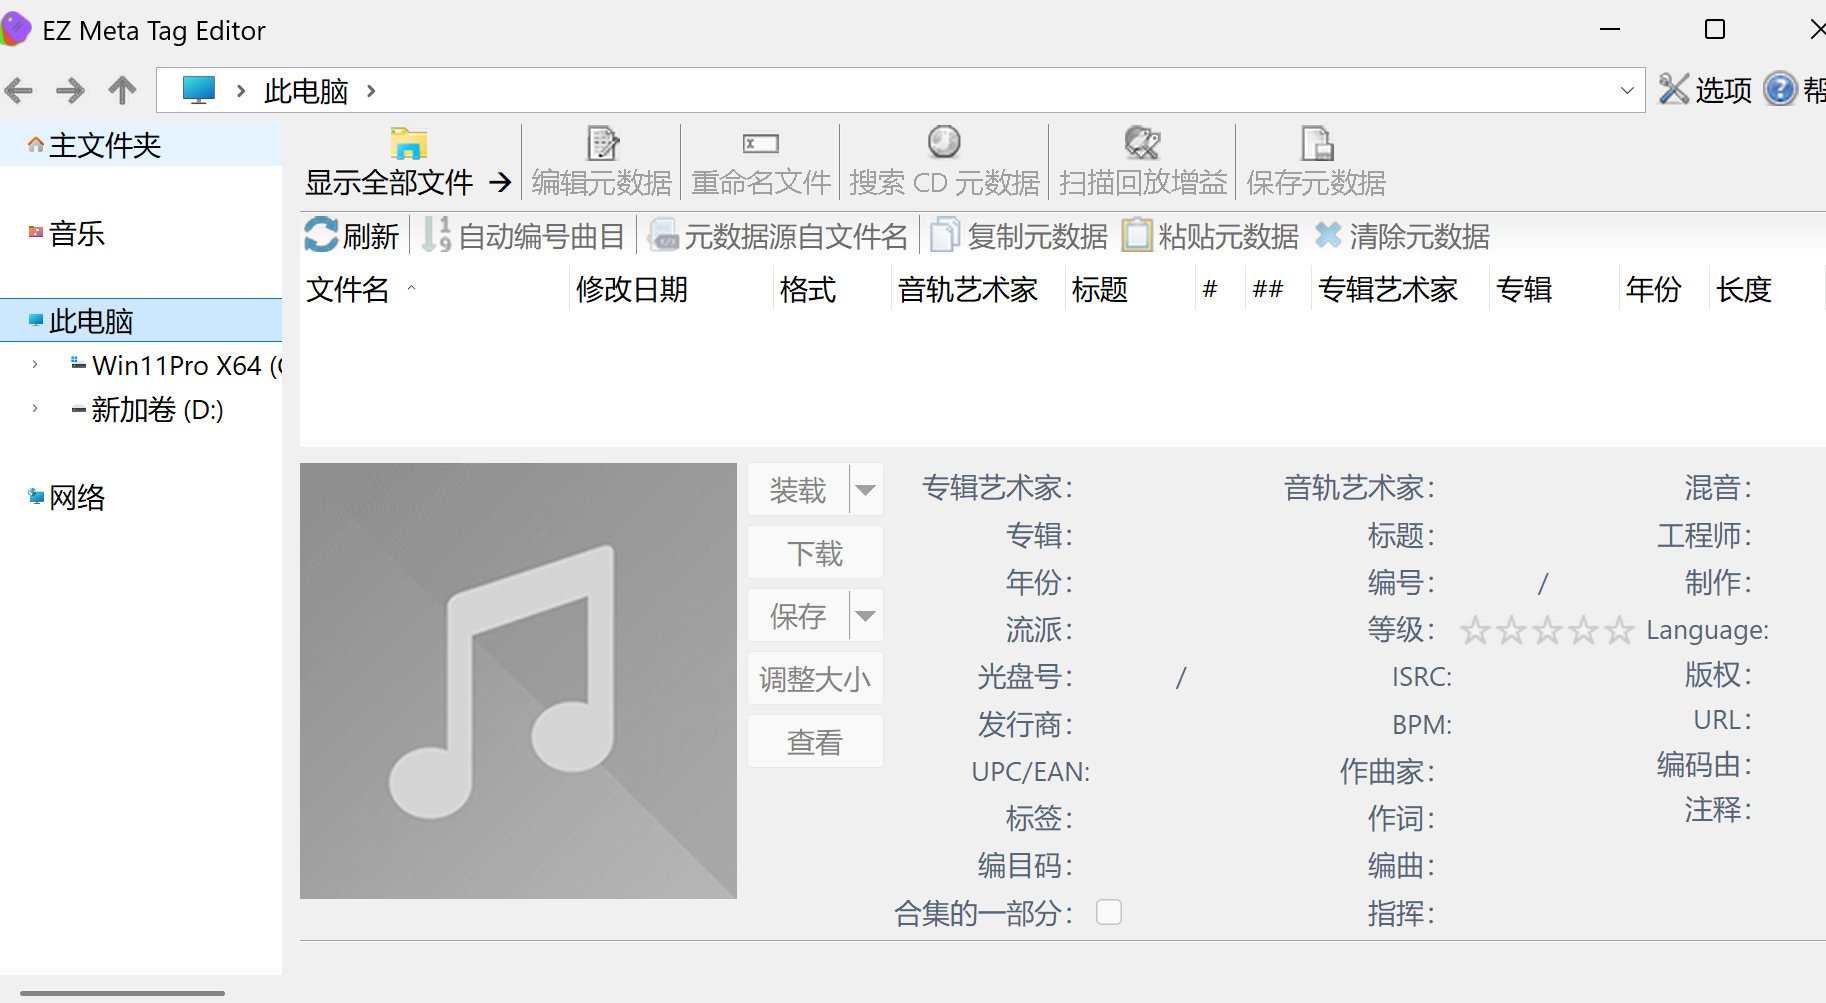Click chevron before 此电脑 in path

241,91
